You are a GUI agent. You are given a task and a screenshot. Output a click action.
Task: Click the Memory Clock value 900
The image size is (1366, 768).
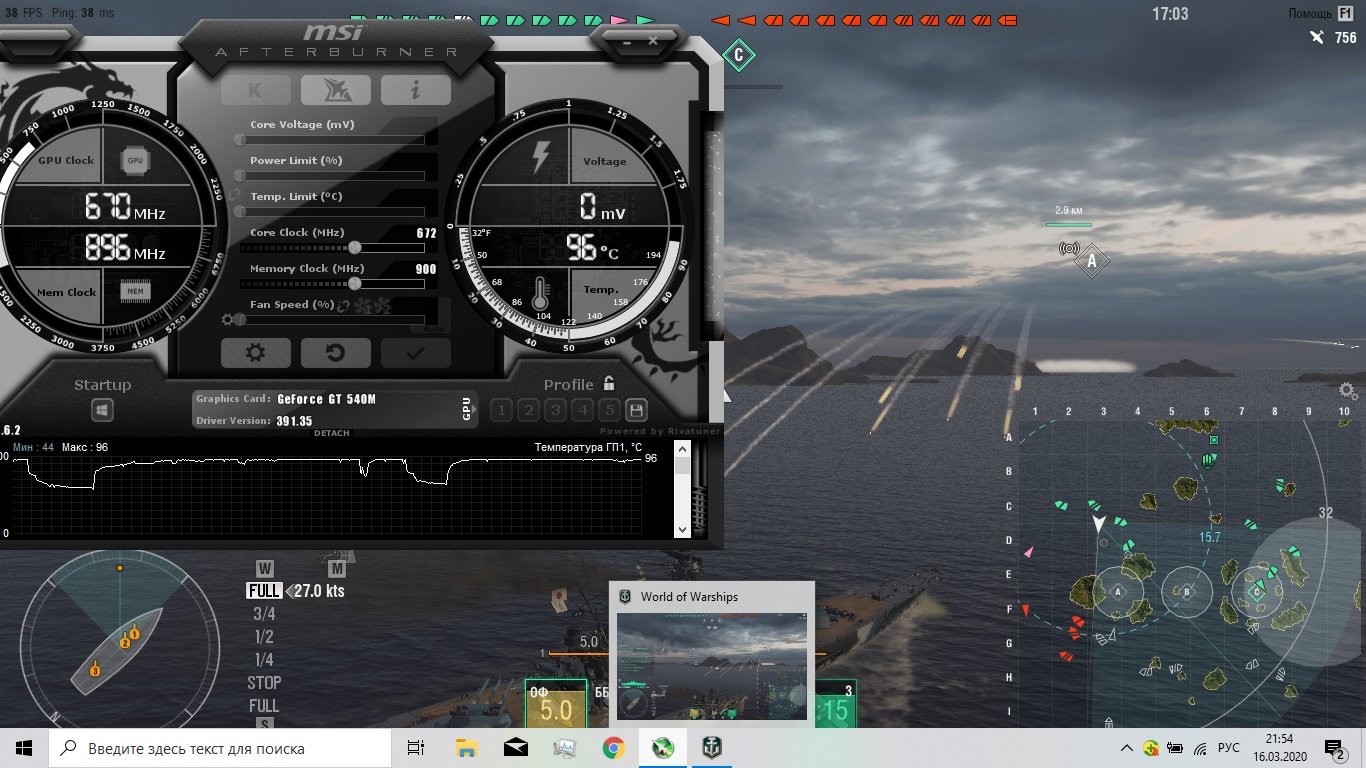tap(426, 269)
